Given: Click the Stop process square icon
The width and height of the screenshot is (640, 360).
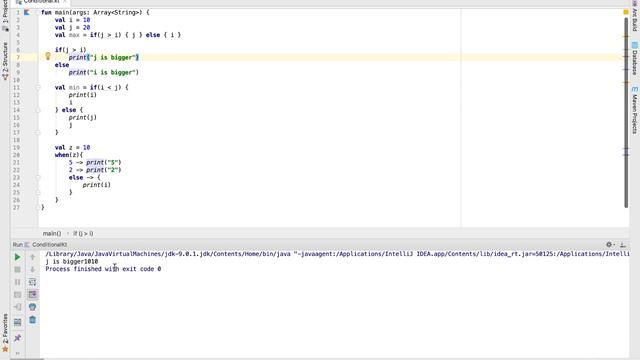Looking at the screenshot, I should pos(17,269).
